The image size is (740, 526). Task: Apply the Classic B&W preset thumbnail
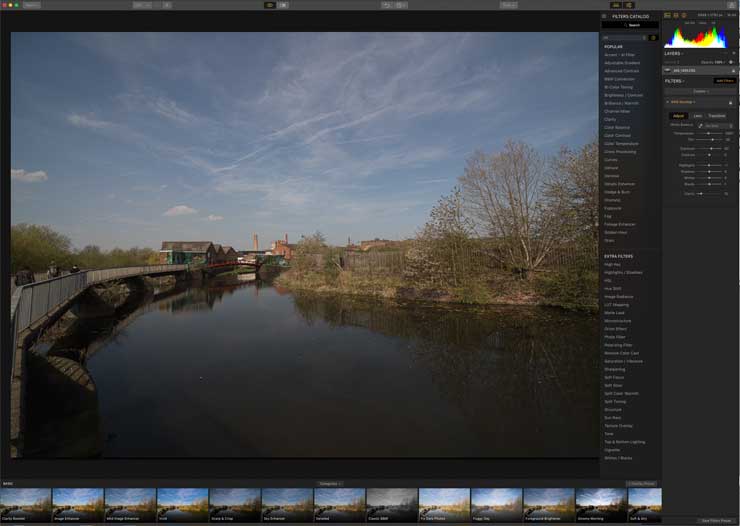(x=392, y=505)
